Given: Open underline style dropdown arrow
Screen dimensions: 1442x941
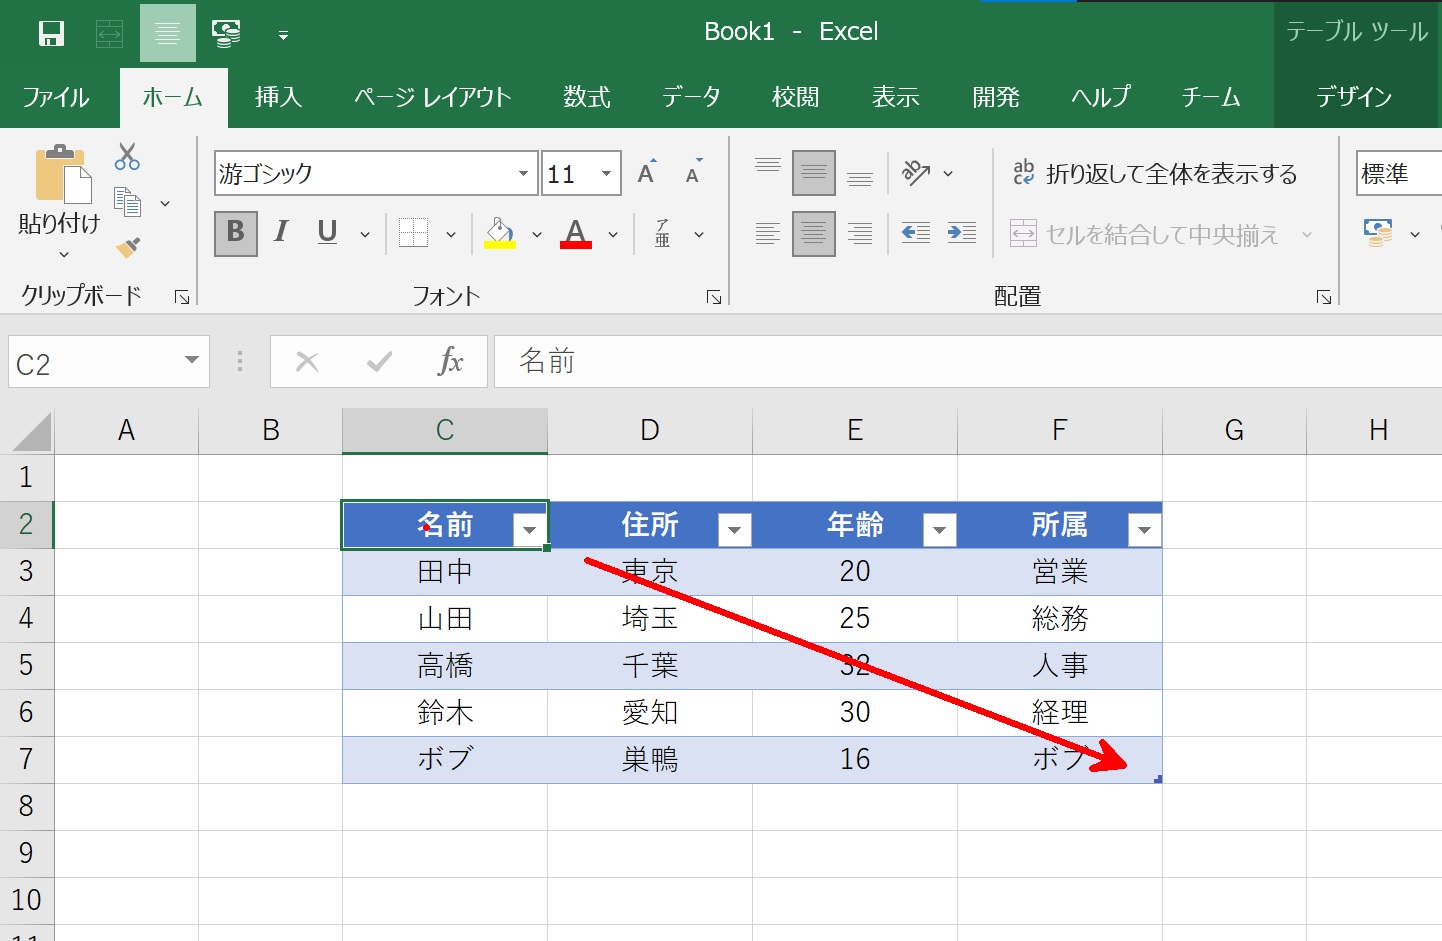Looking at the screenshot, I should [x=365, y=235].
